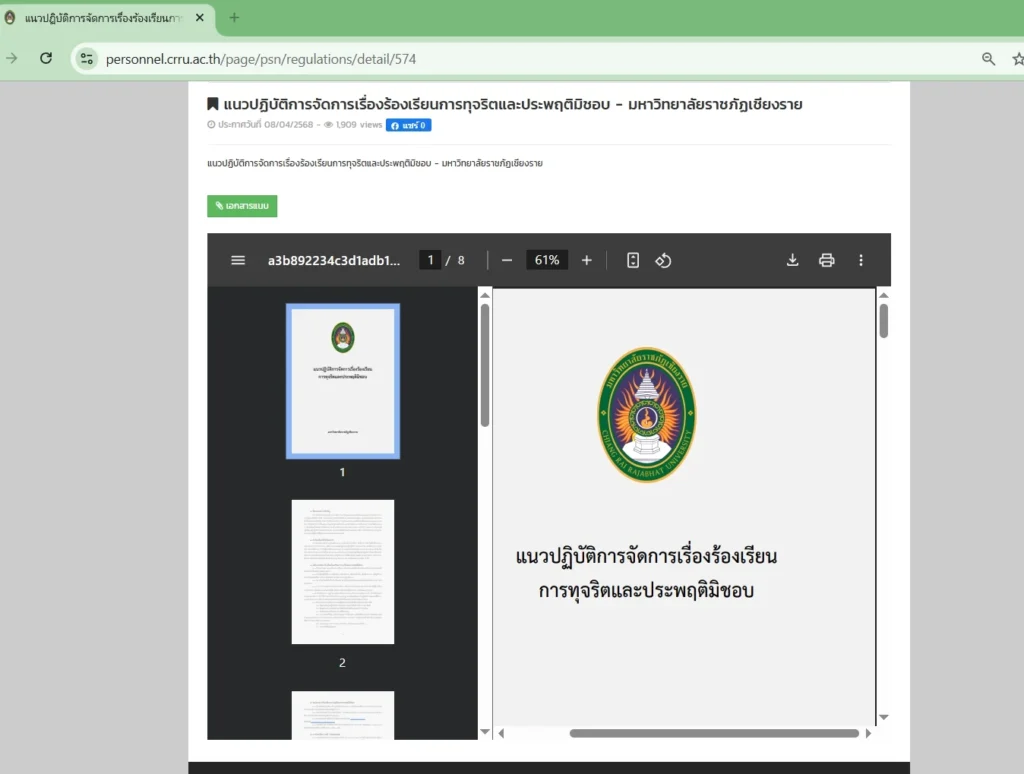Click the horizontal scroll-left arrow

coord(501,734)
